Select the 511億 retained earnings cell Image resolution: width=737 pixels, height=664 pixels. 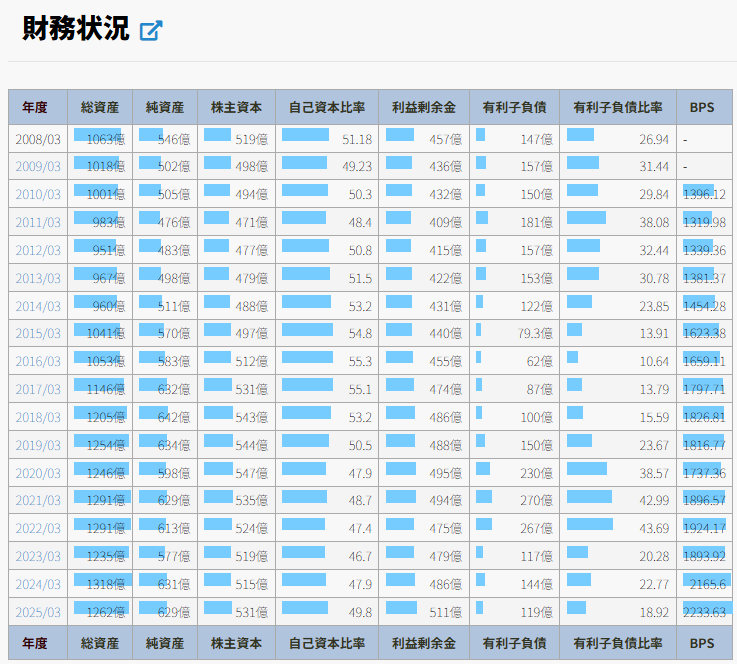click(424, 612)
